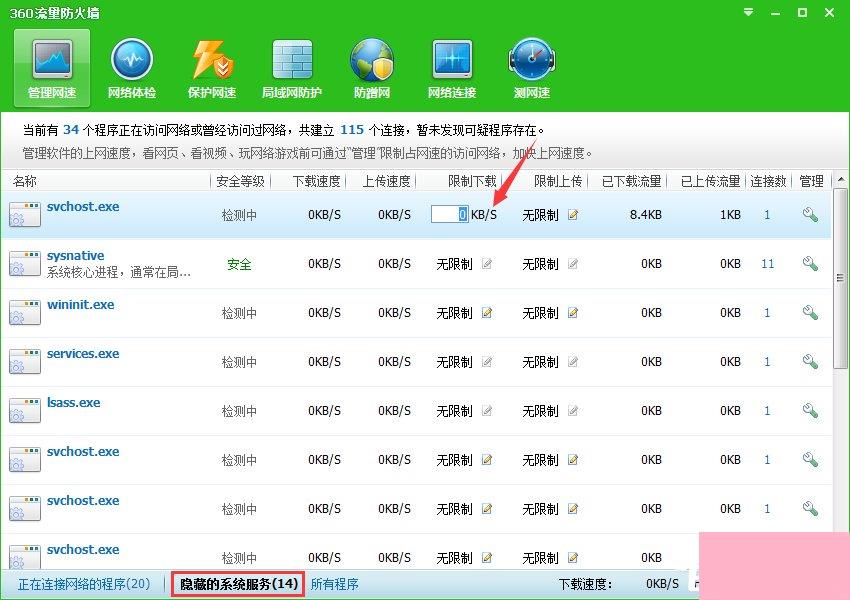Screen dimensions: 850x600
Task: Switch to 隐藏的系统服务(14) tab
Action: click(x=238, y=584)
